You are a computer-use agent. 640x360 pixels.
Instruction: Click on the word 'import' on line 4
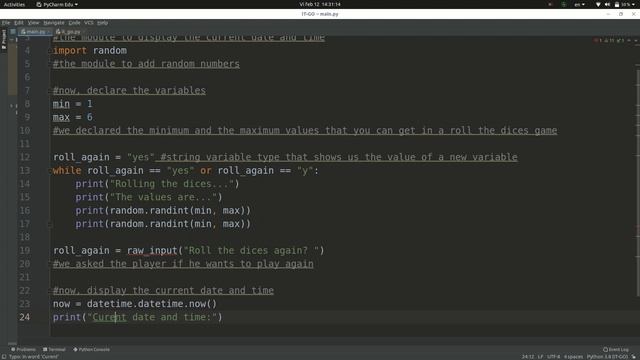pos(70,51)
